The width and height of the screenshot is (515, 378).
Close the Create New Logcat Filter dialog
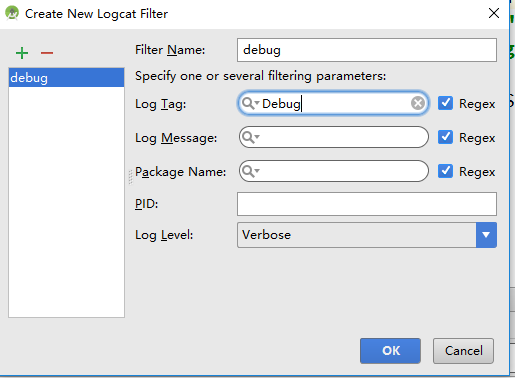(x=494, y=13)
